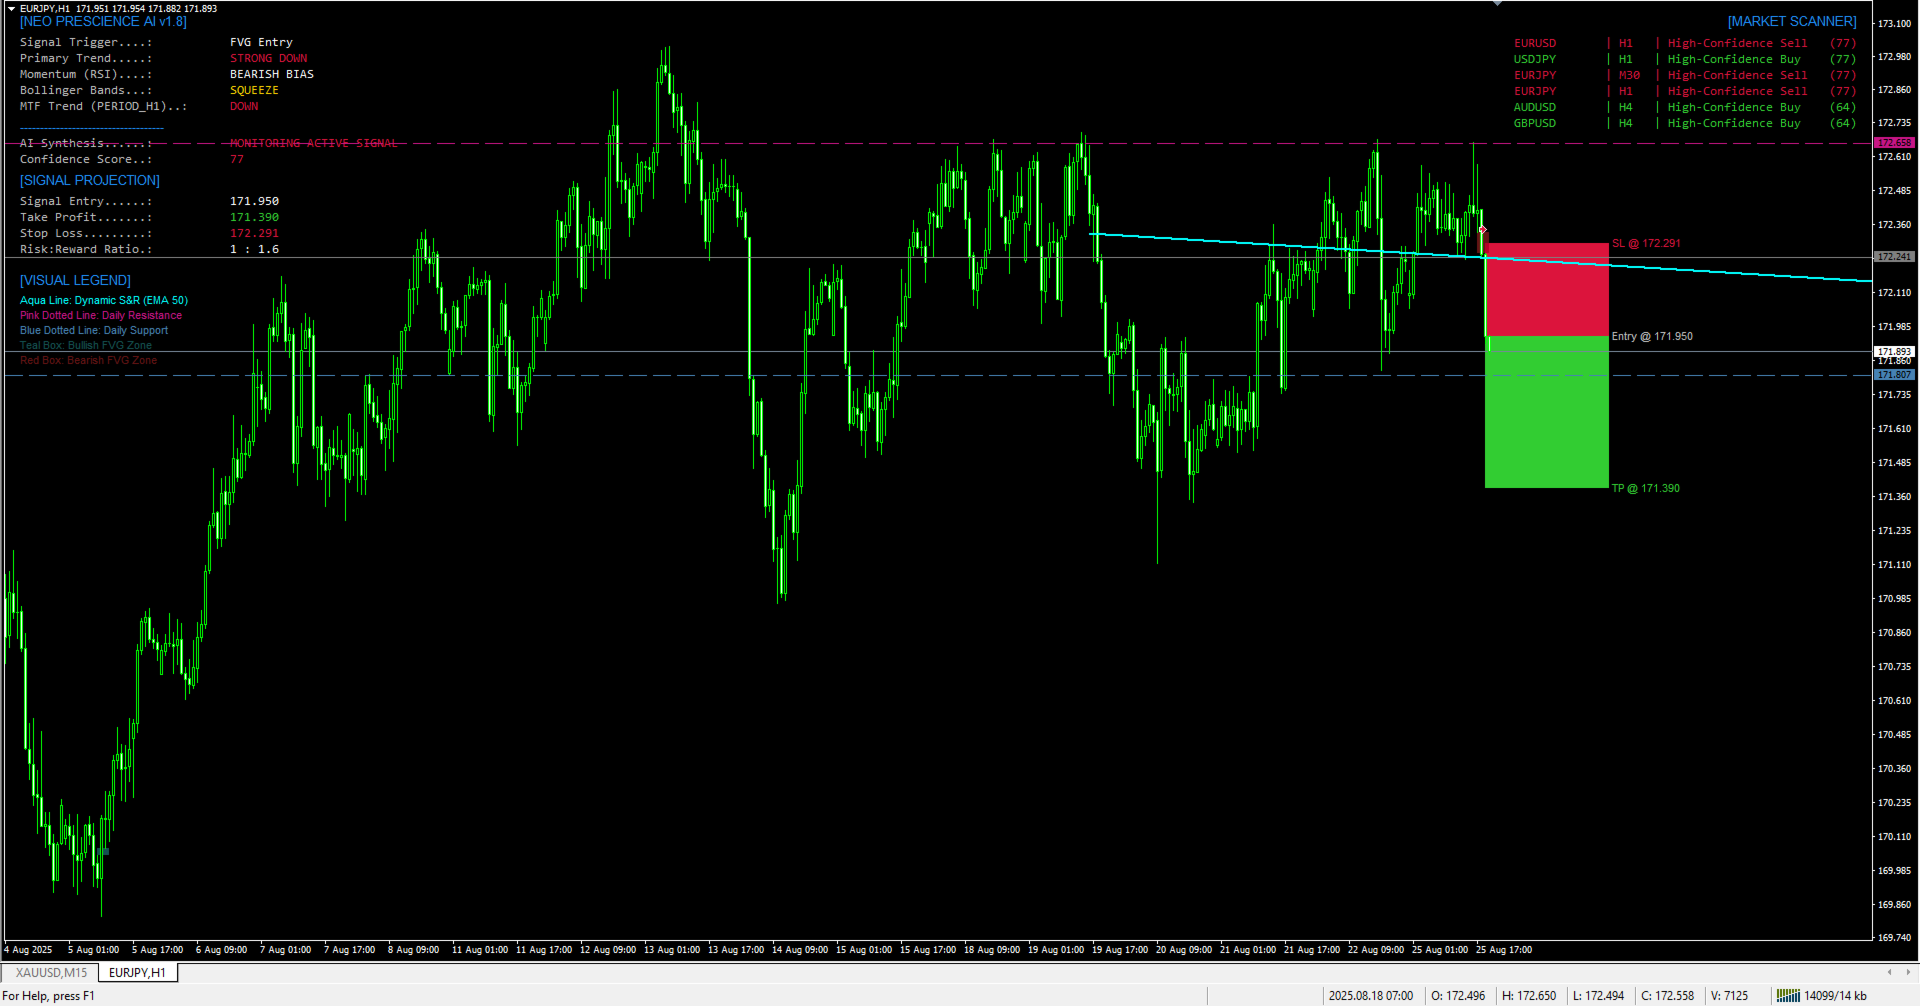Click the [SIGNAL PROJECTION] heading
This screenshot has height=1006, width=1920.
(90, 180)
